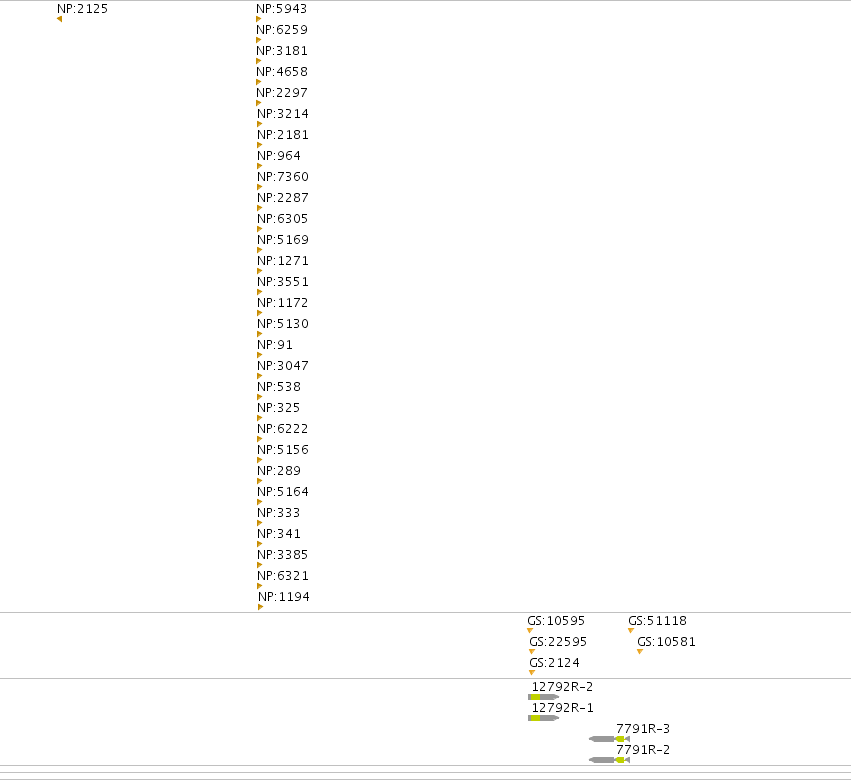
Task: Click the orange triangle under NP:5943
Action: point(258,19)
